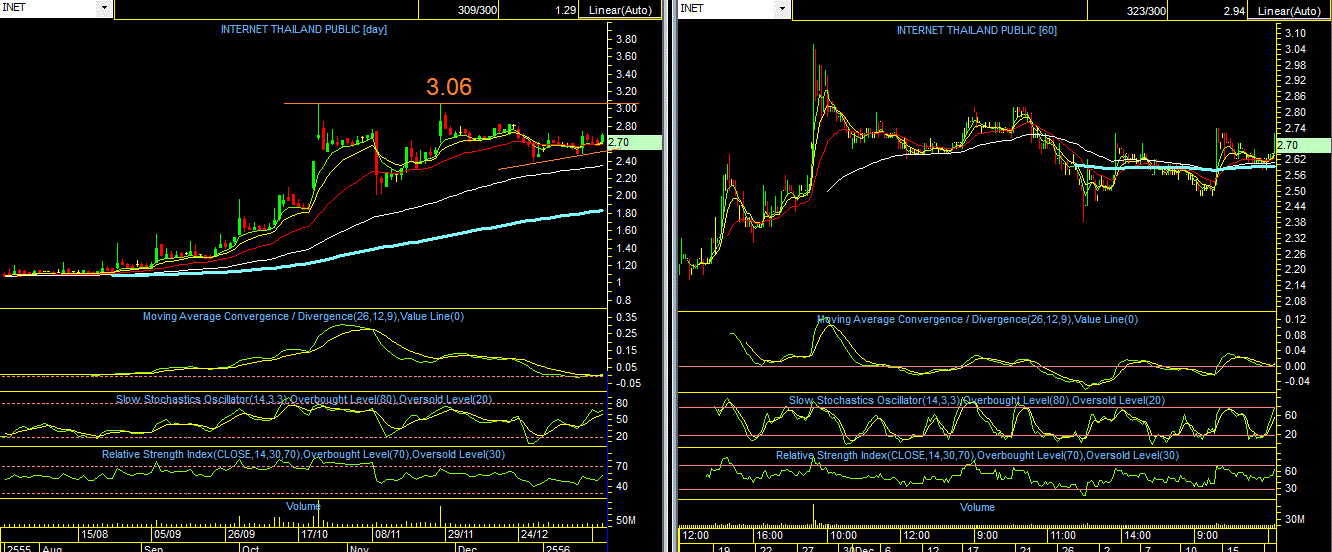
Task: Click the 30M volume scale label in the 60-minute chart
Action: (1296, 519)
